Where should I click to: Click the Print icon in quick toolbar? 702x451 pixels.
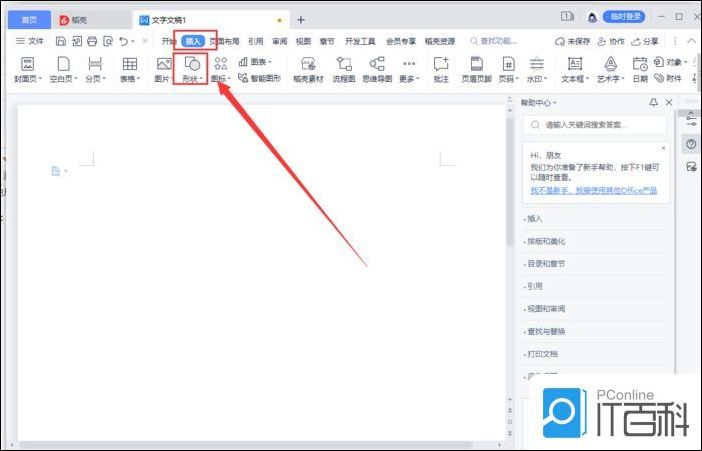(x=92, y=41)
